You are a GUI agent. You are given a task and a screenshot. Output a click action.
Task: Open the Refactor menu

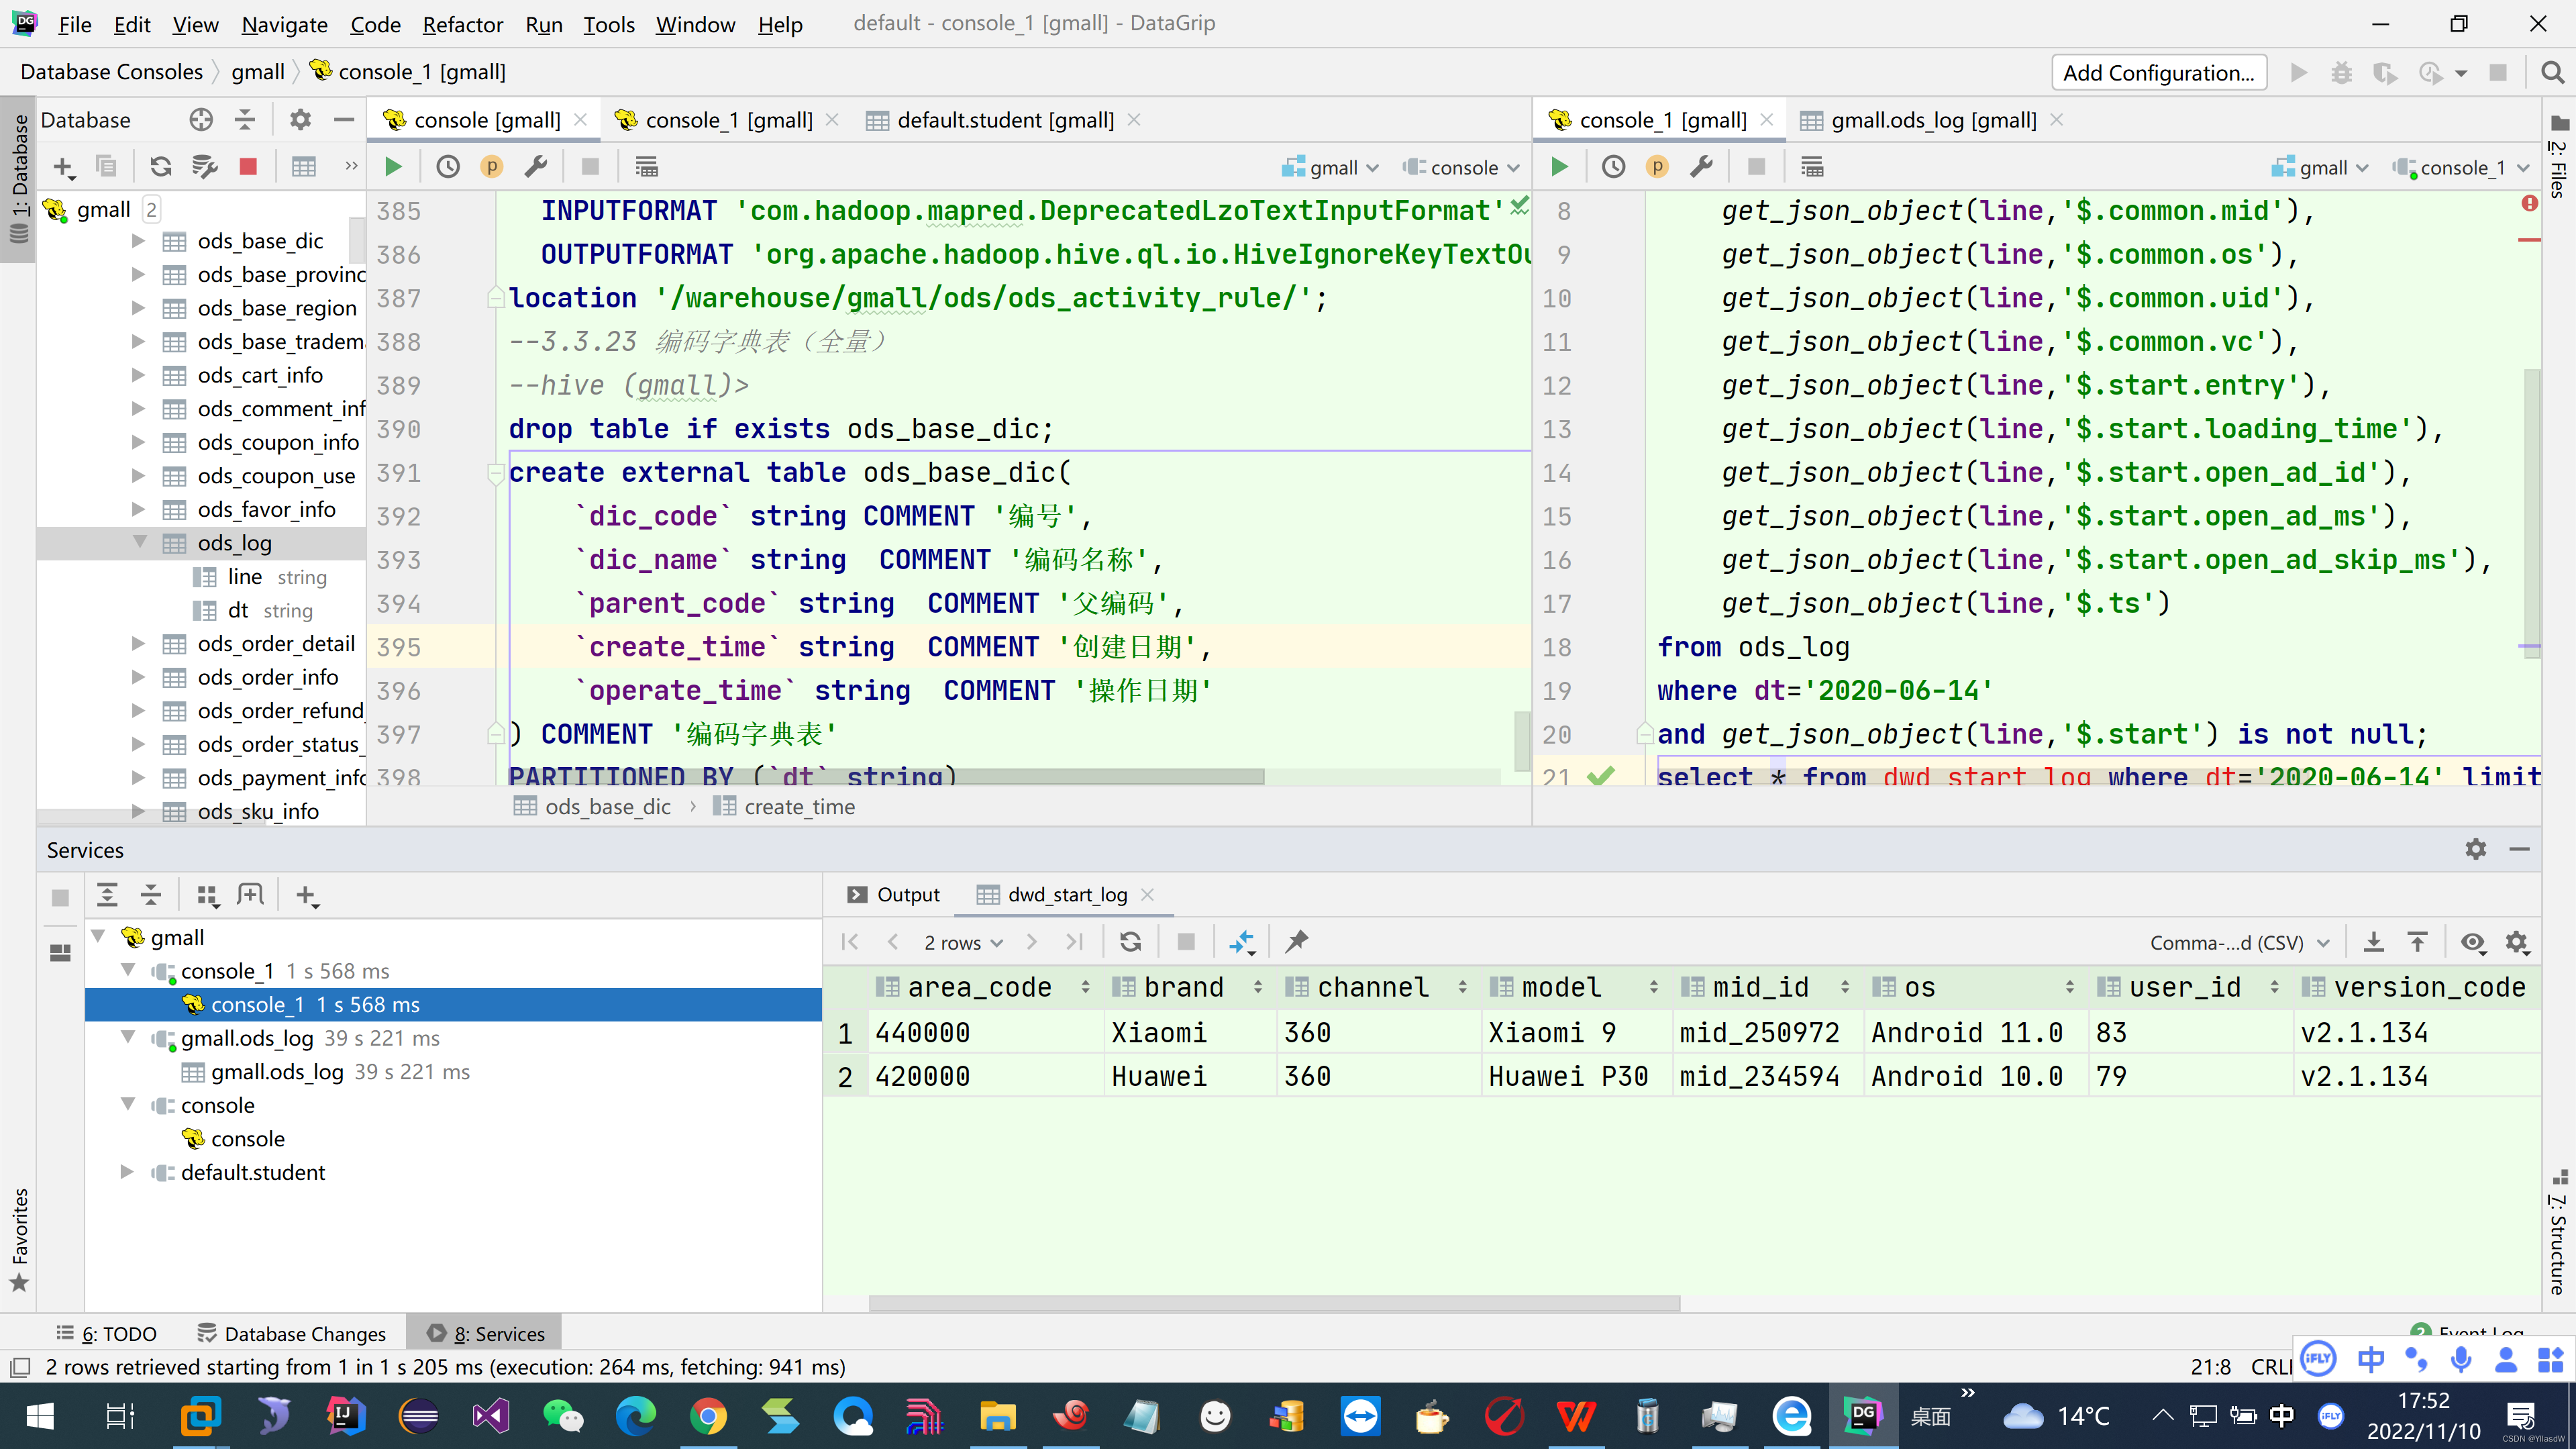pyautogui.click(x=462, y=24)
